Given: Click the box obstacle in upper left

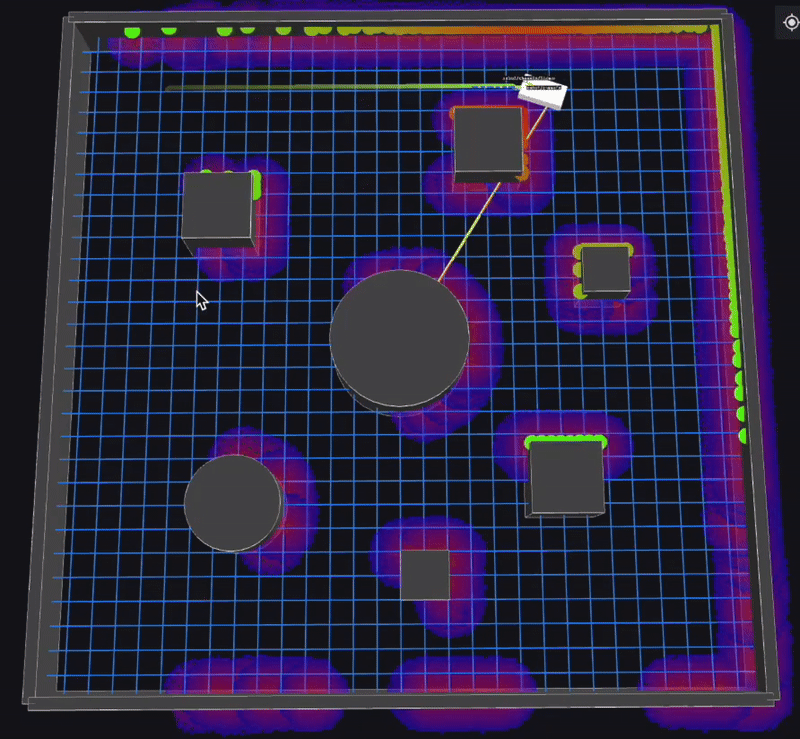Looking at the screenshot, I should [x=217, y=206].
